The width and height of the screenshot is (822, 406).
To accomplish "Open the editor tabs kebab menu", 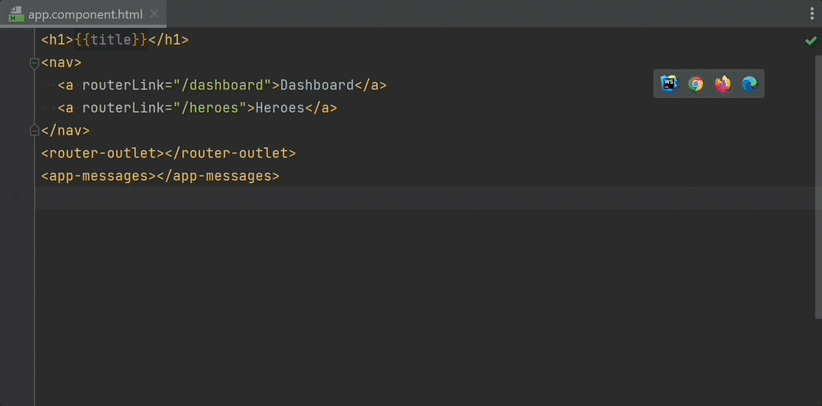I will 812,14.
